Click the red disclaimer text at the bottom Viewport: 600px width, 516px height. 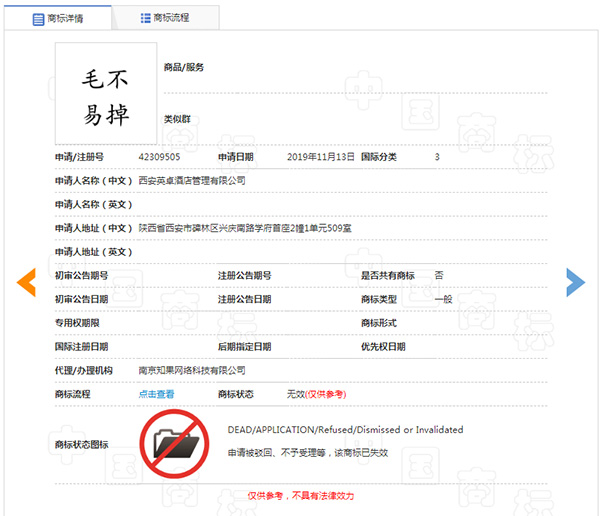point(300,495)
